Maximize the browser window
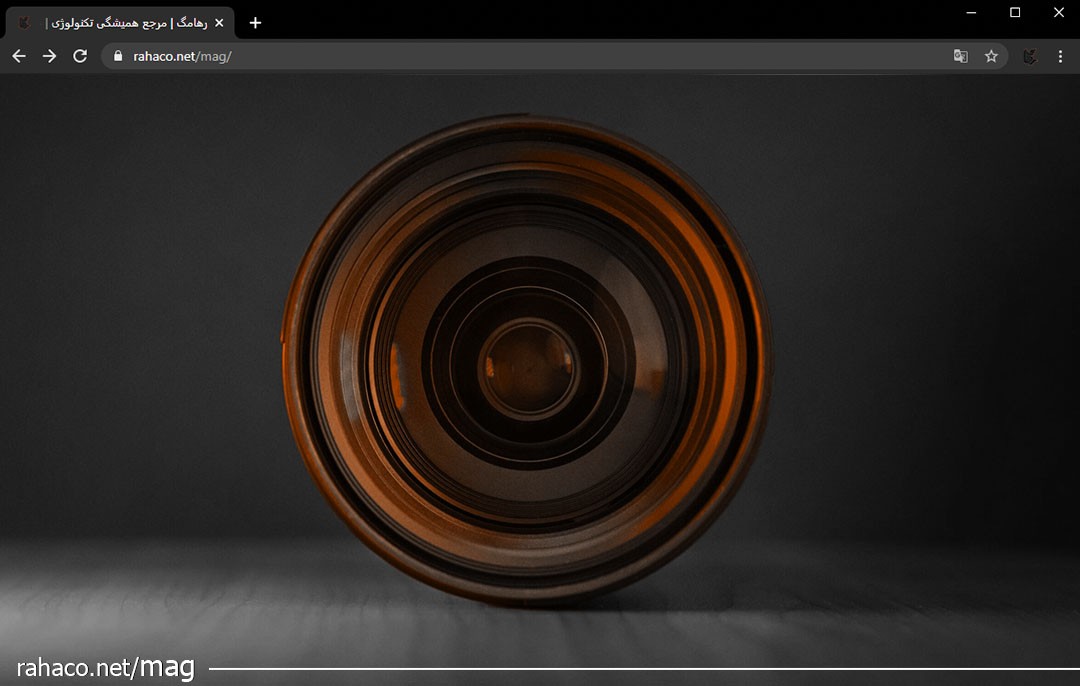This screenshot has height=686, width=1080. (1015, 13)
